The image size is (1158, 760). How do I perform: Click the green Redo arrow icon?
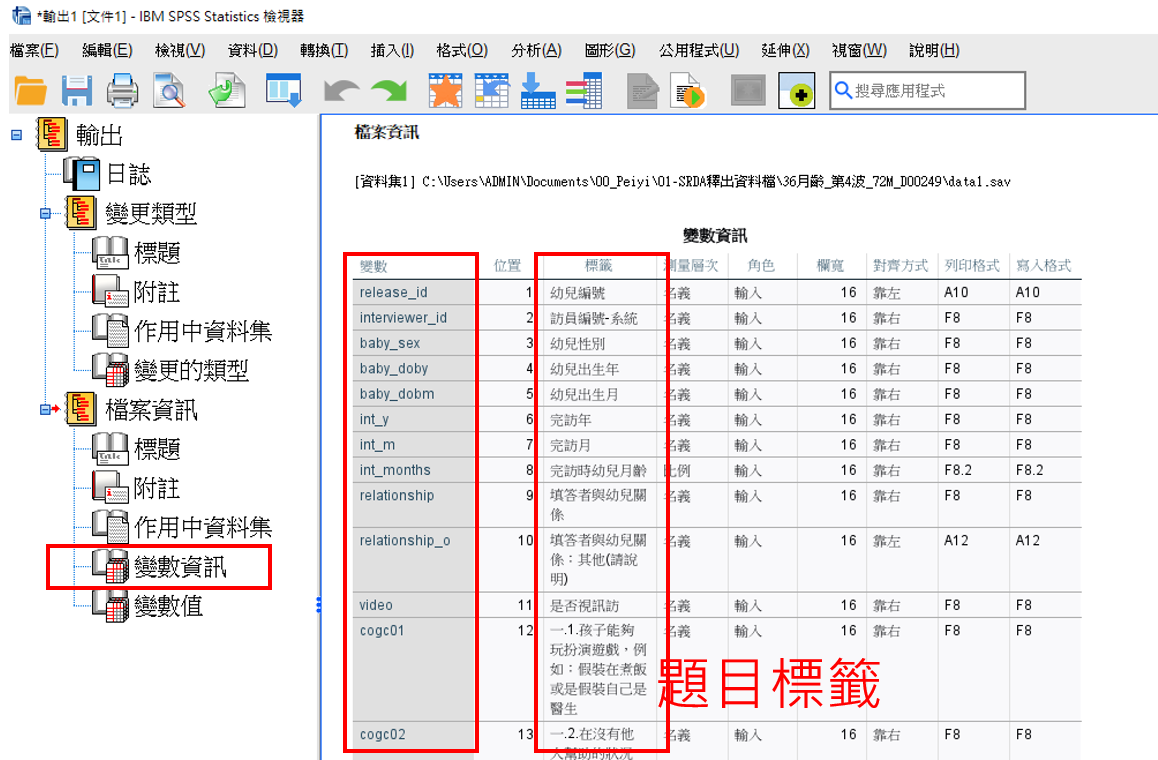point(389,91)
